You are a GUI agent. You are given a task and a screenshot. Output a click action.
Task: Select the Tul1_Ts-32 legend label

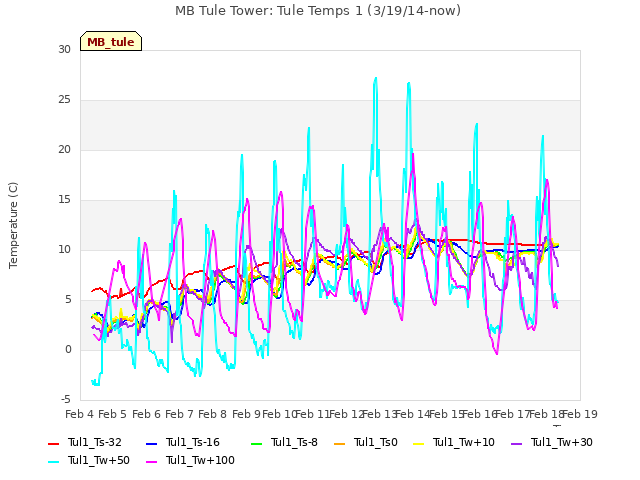[95, 442]
